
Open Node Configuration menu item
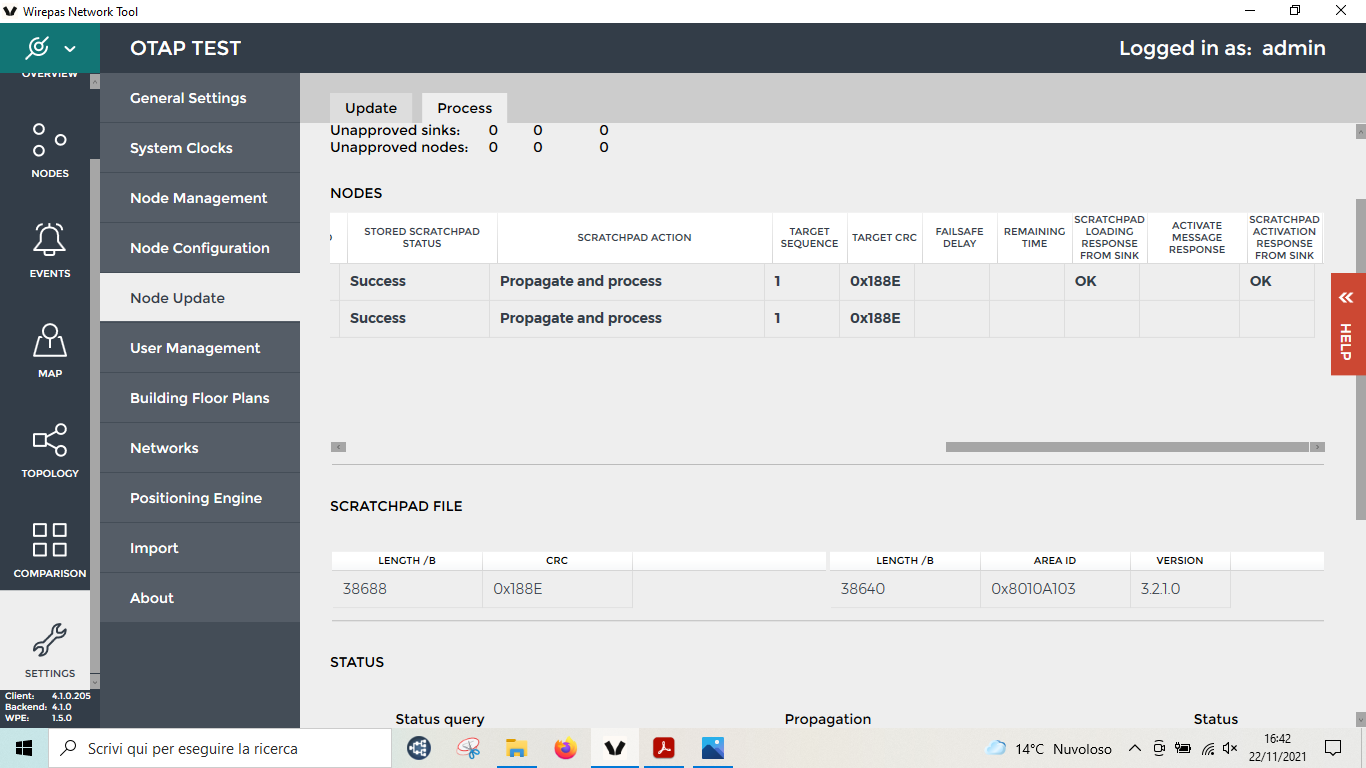[200, 248]
